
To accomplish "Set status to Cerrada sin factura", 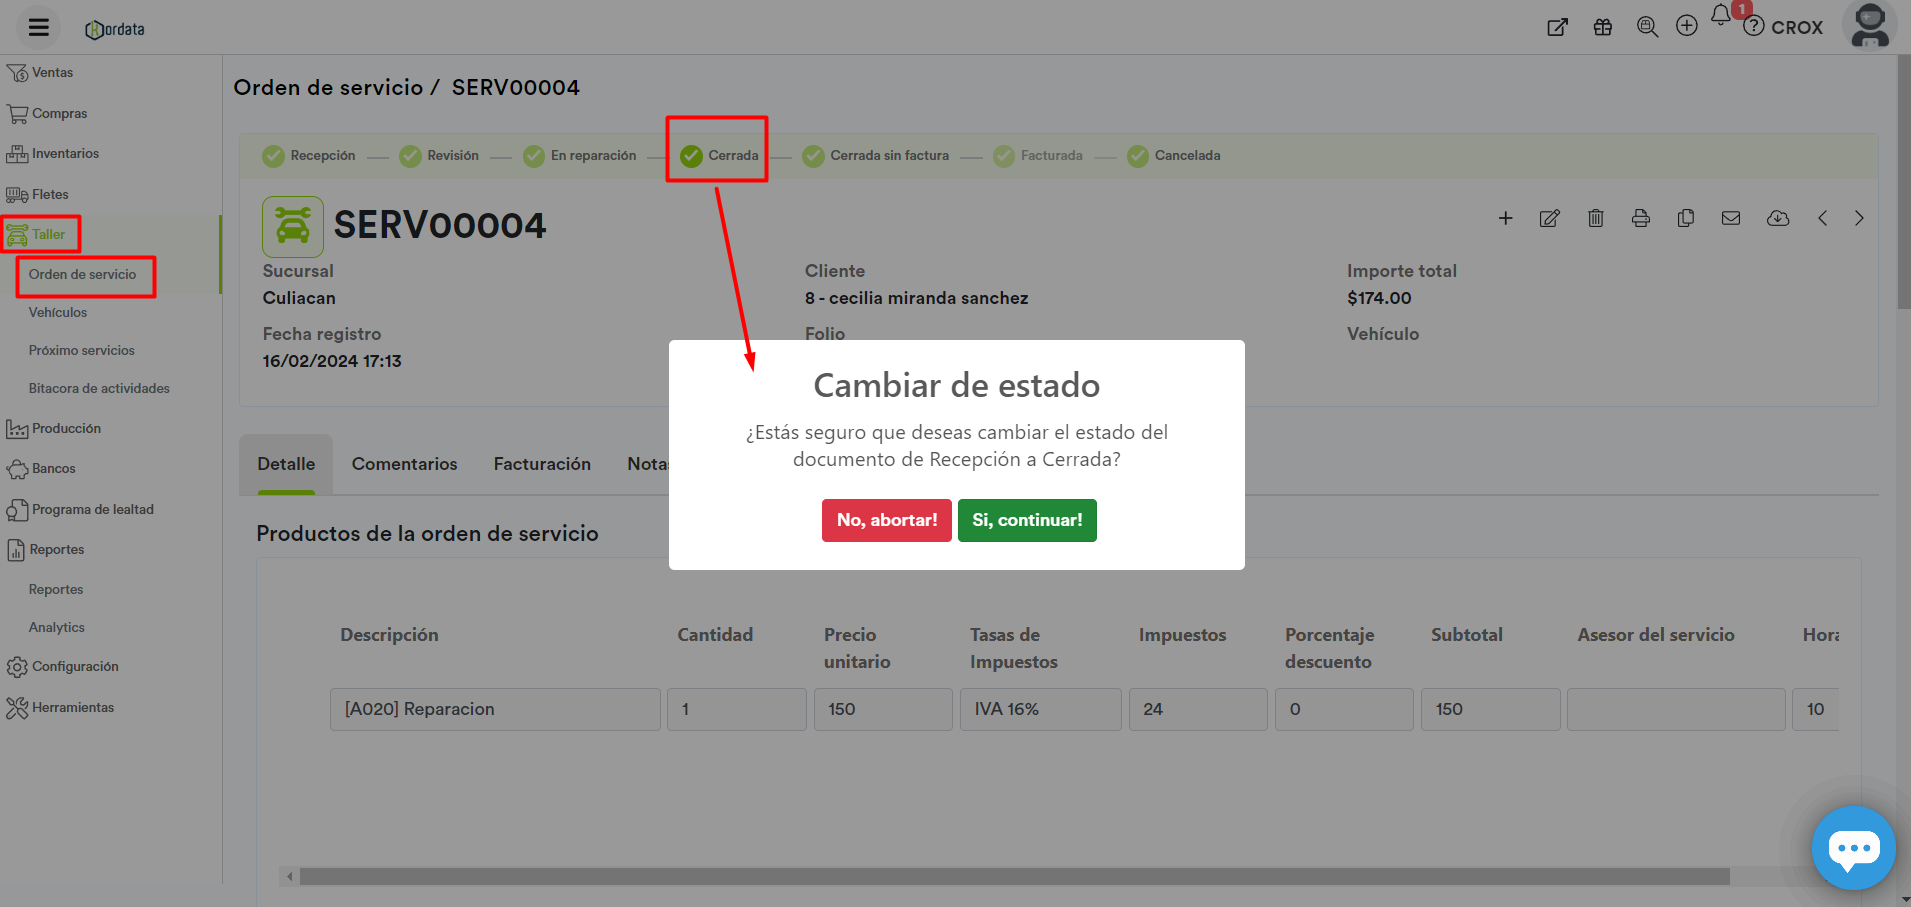I will click(x=876, y=156).
